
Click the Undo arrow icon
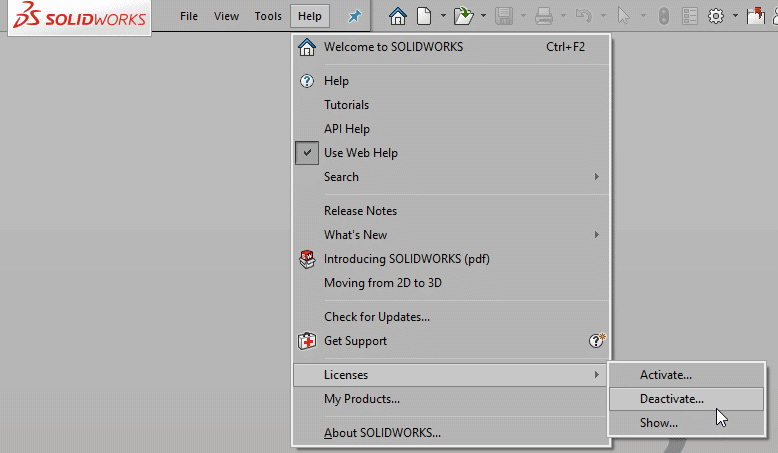pyautogui.click(x=584, y=16)
